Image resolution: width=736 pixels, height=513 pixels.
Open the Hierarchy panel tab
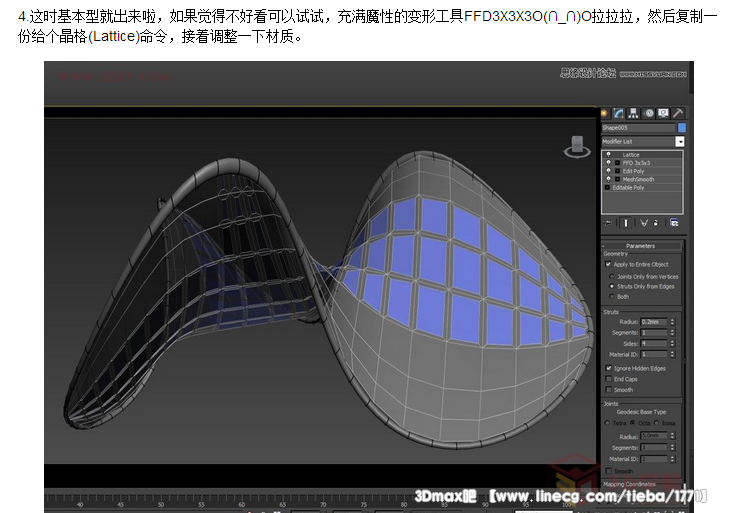pos(633,113)
